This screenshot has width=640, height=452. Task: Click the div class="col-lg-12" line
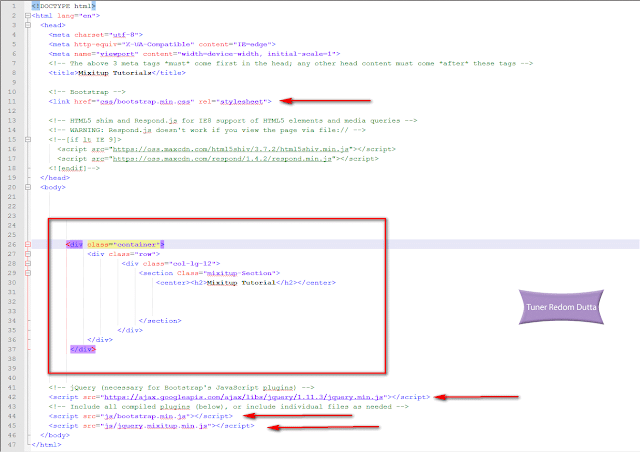pos(171,263)
